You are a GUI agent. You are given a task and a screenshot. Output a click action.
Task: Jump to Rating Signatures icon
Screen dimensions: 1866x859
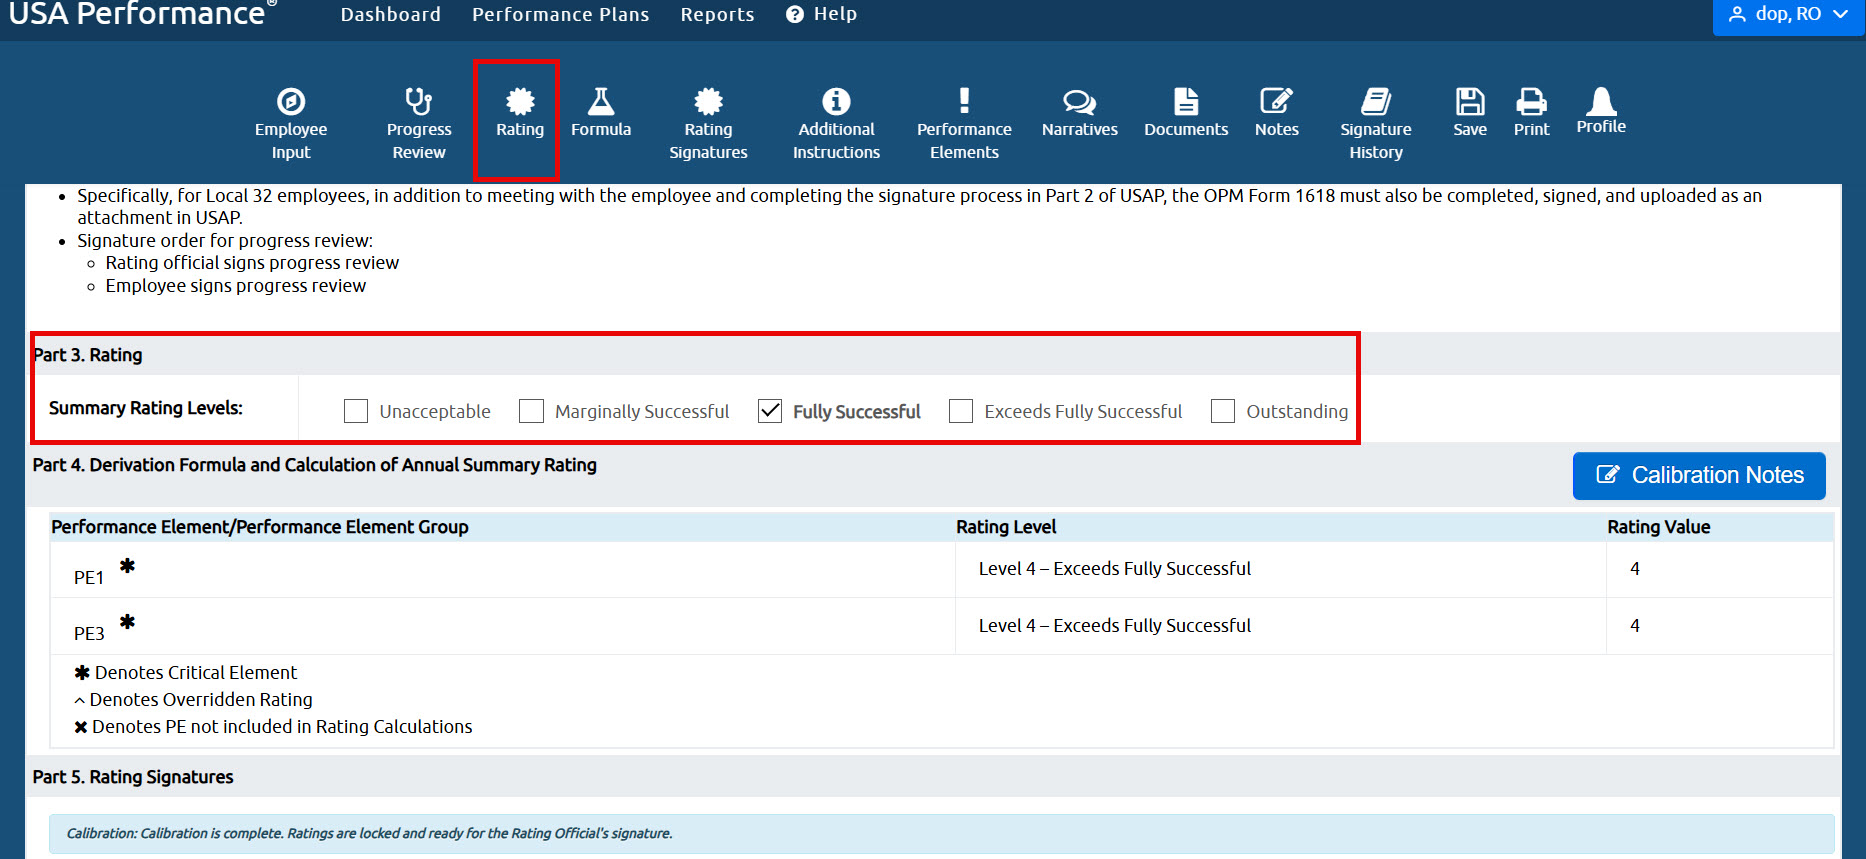coord(708,102)
